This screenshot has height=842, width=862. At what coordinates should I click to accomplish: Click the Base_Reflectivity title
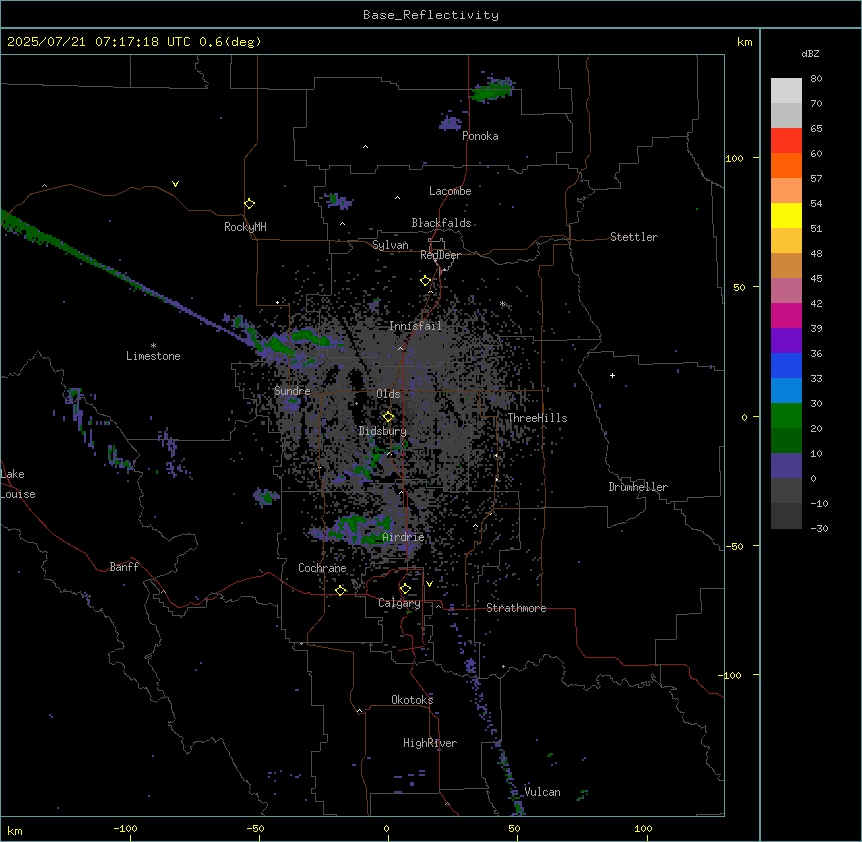(431, 15)
